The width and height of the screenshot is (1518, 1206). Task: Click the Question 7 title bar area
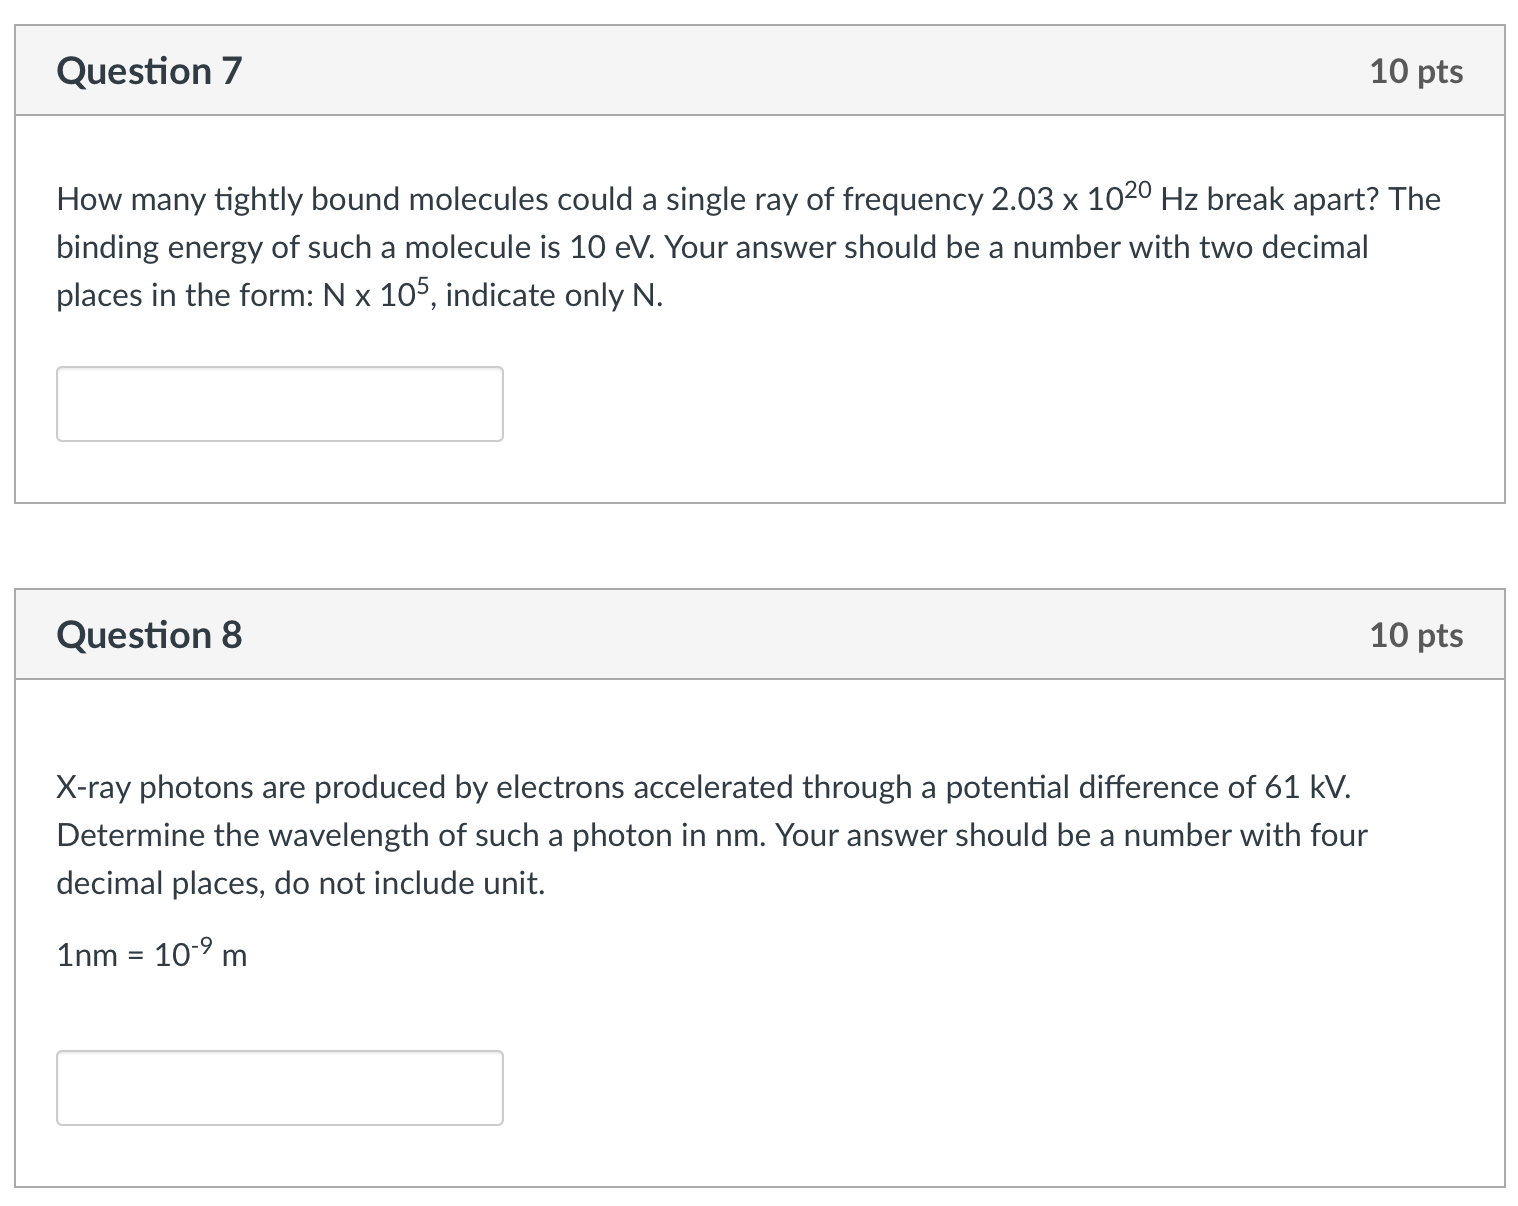(x=758, y=70)
